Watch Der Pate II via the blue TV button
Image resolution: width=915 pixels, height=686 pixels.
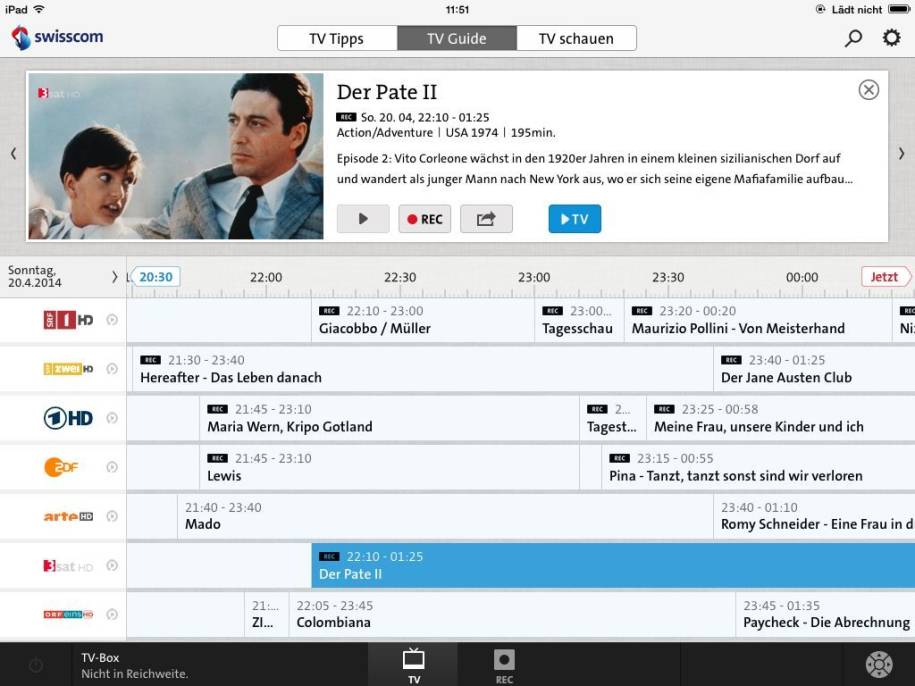click(574, 218)
